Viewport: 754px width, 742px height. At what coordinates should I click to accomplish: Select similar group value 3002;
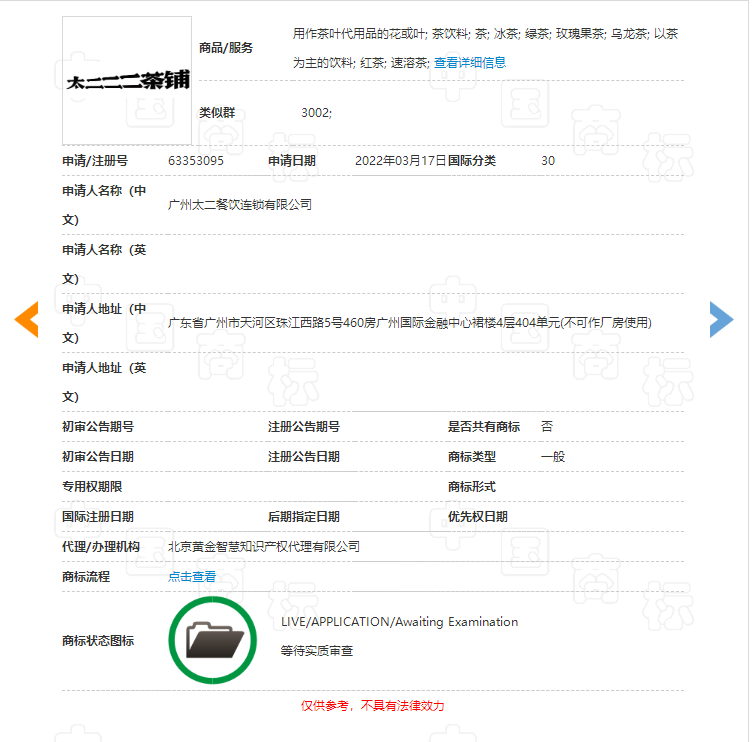pos(316,113)
